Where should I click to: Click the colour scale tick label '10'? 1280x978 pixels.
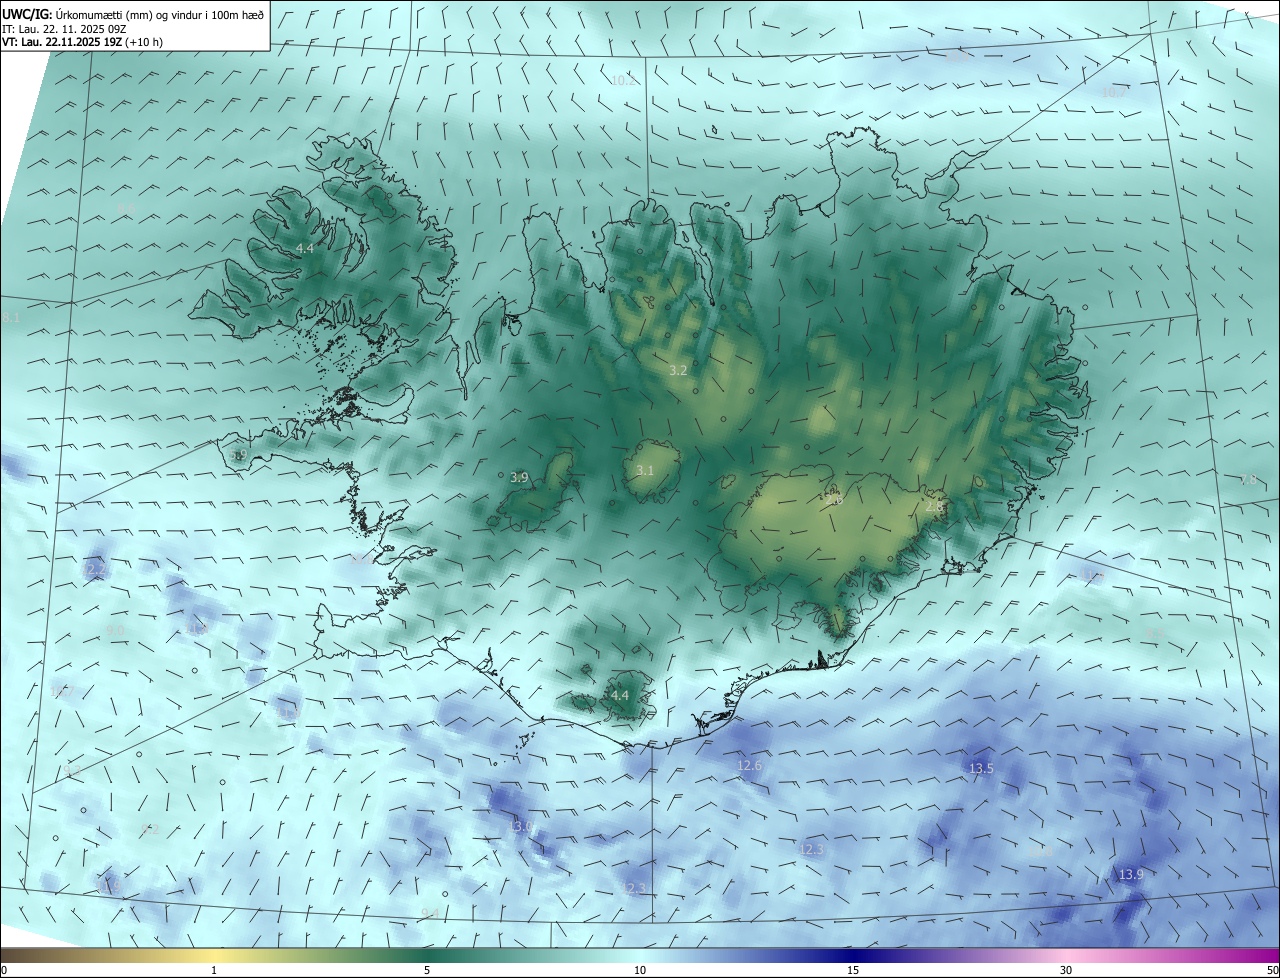click(640, 970)
